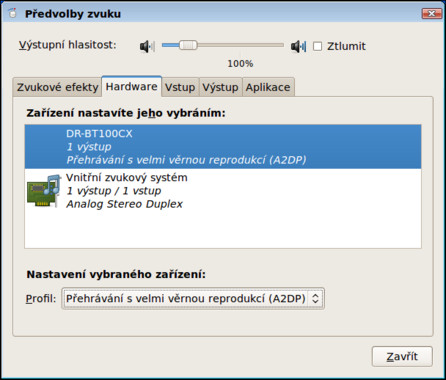The width and height of the screenshot is (446, 380).
Task: Select the DR-BT100CX device
Action: tap(223, 147)
